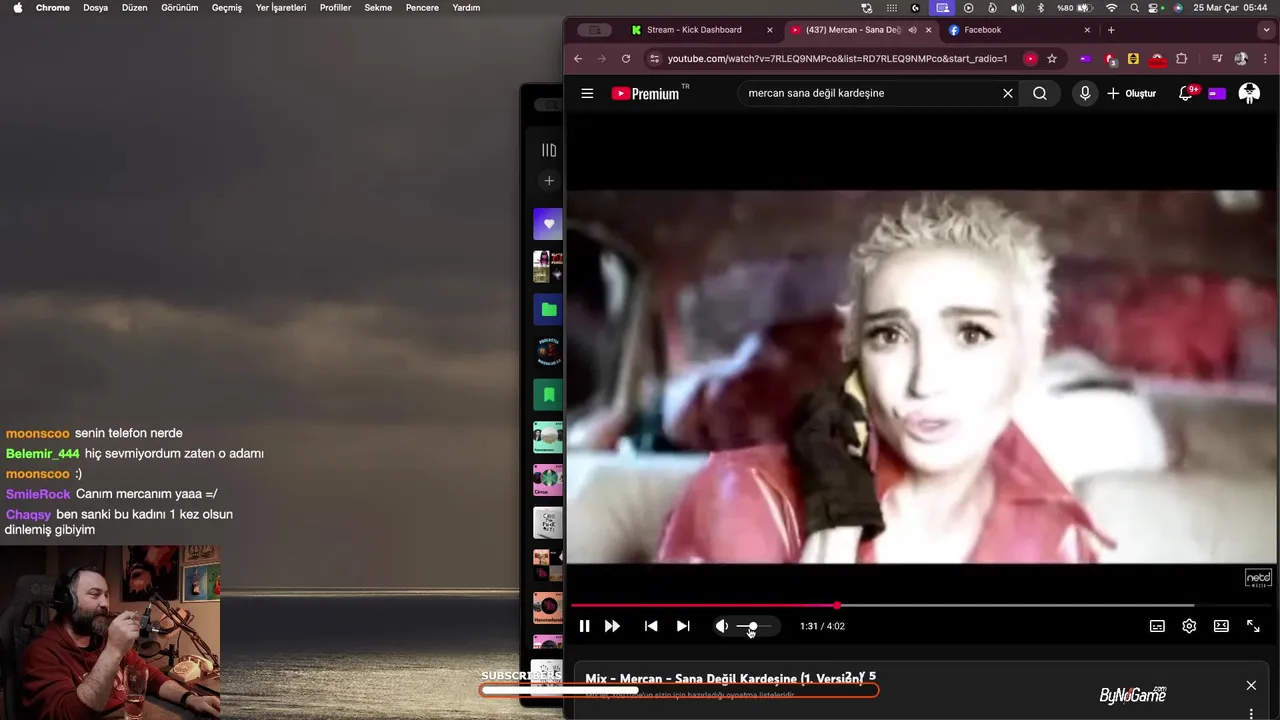The width and height of the screenshot is (1280, 720).
Task: Clear the YouTube search box text
Action: (1008, 93)
